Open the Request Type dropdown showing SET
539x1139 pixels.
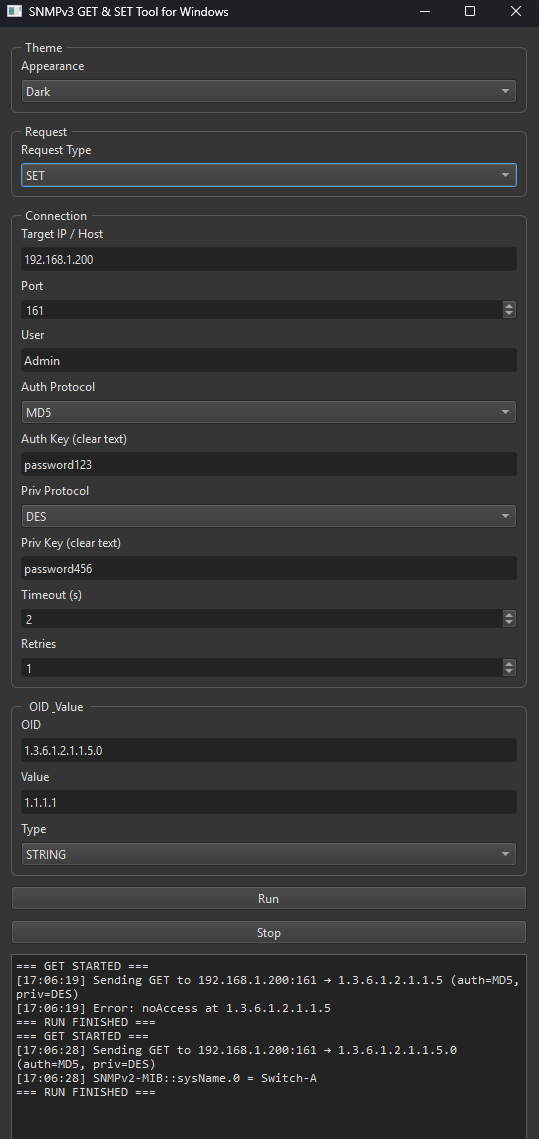268,175
